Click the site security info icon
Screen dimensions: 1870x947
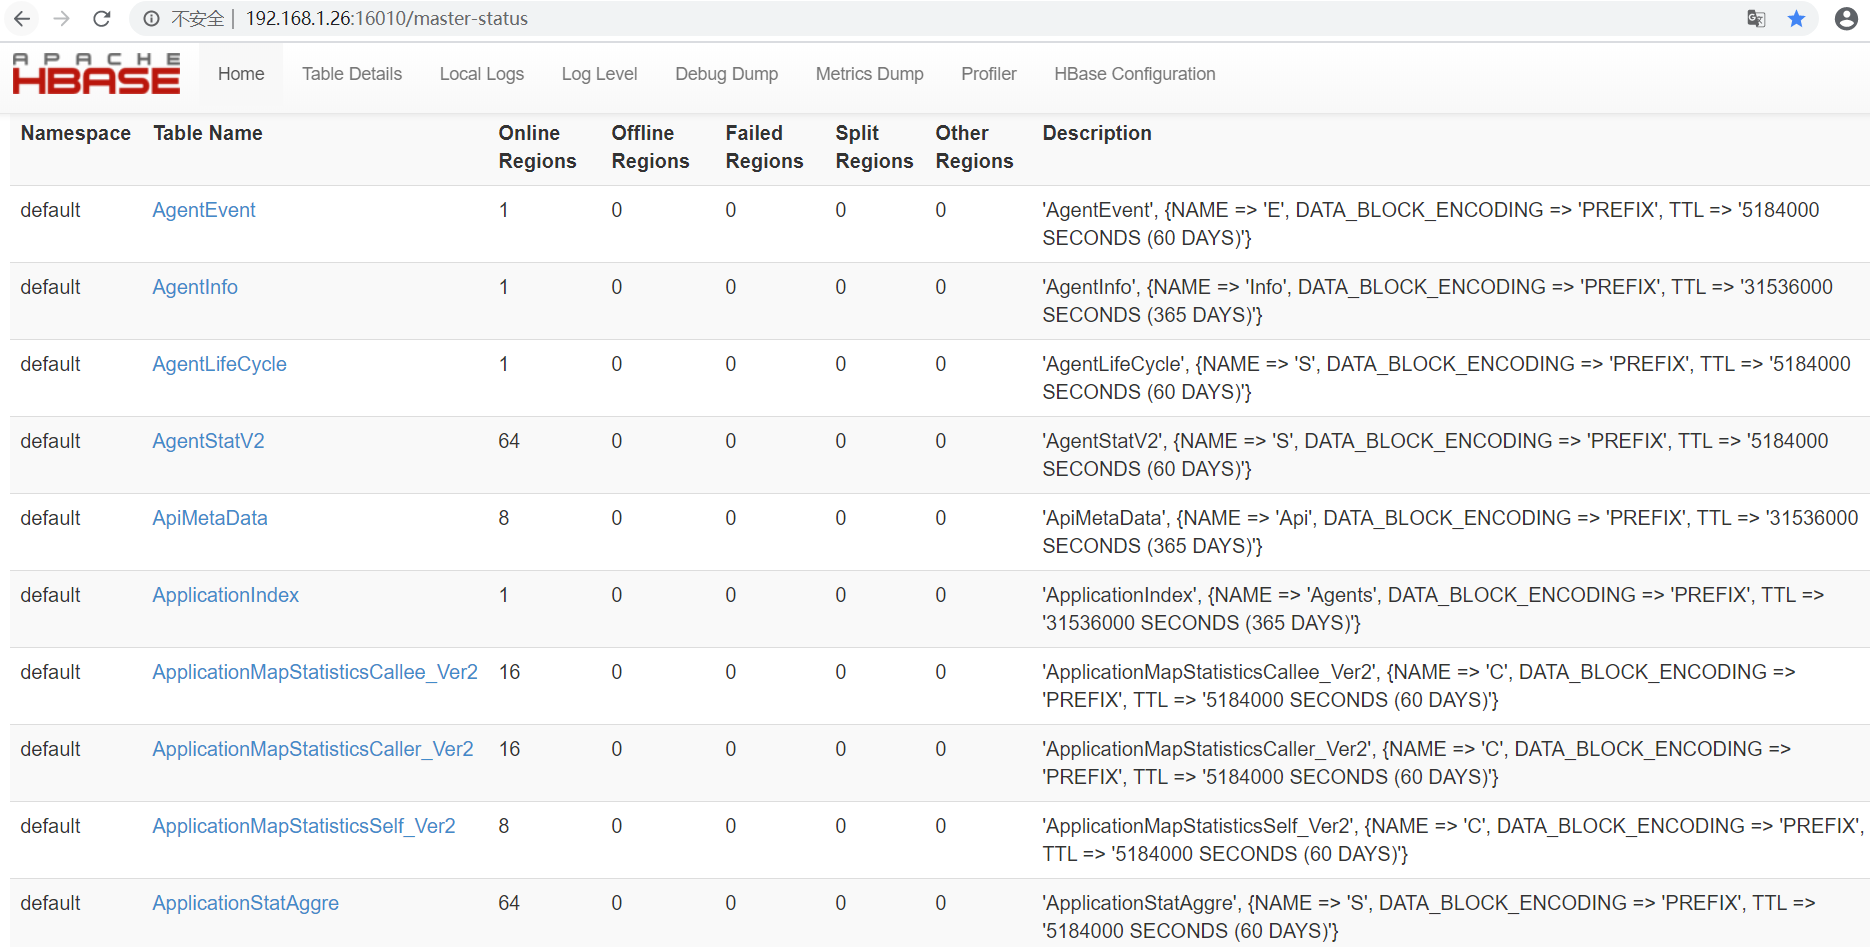click(152, 19)
